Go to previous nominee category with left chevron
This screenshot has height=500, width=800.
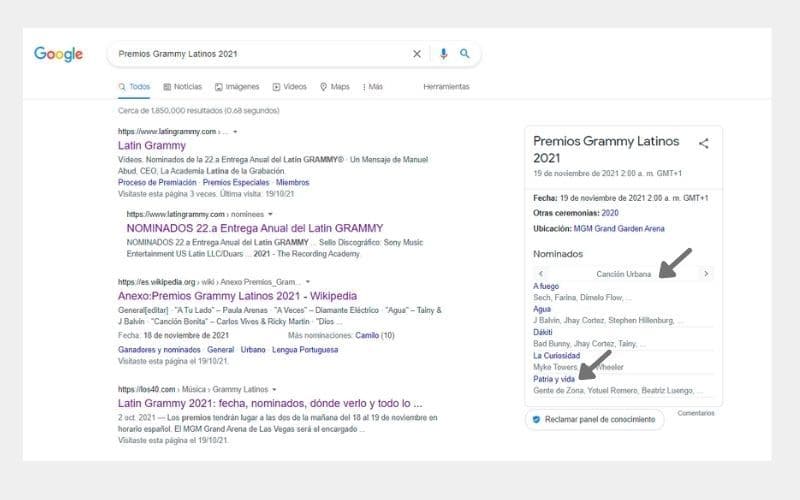tap(541, 273)
